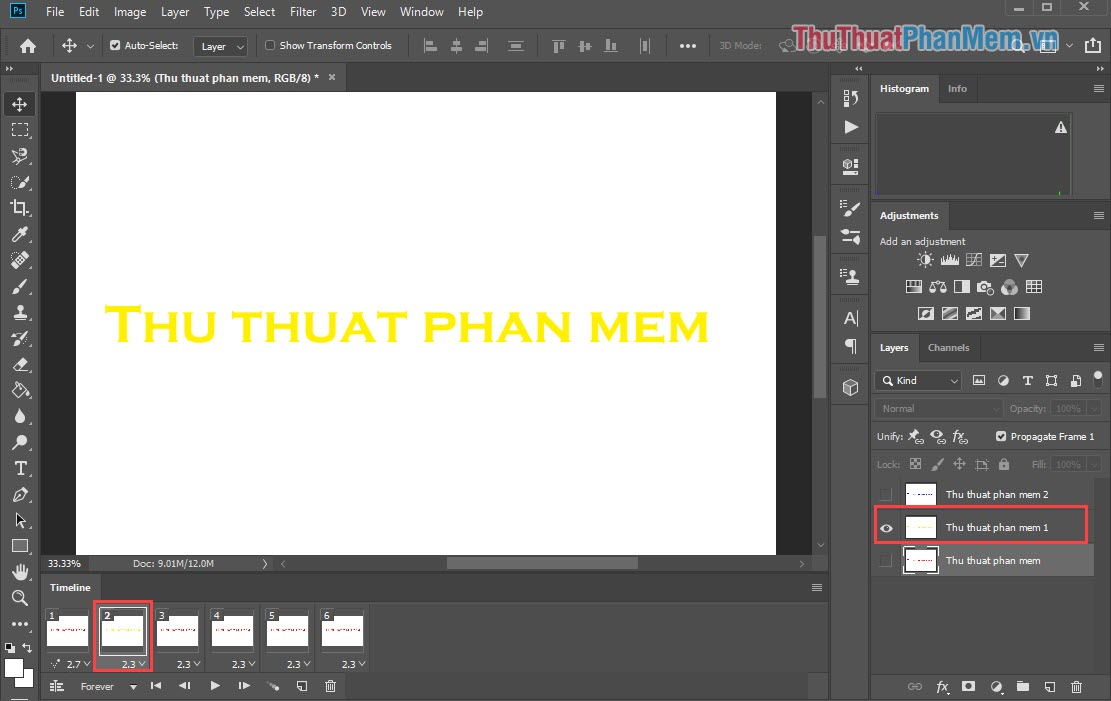
Task: Click the foreground color swatch
Action: (x=16, y=667)
